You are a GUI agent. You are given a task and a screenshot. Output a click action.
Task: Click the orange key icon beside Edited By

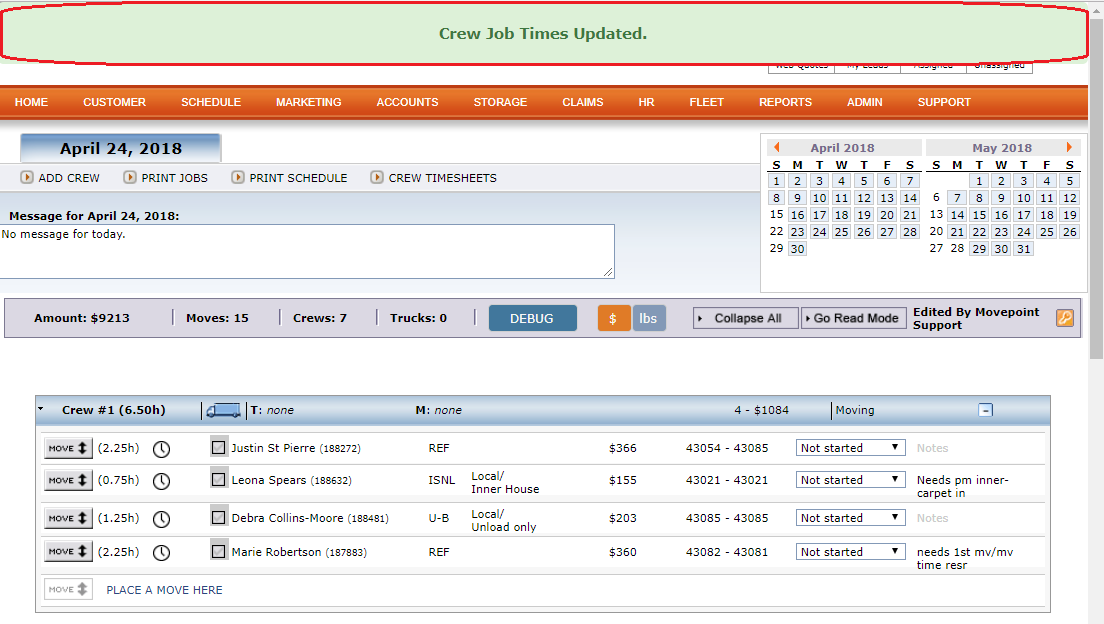tap(1065, 318)
